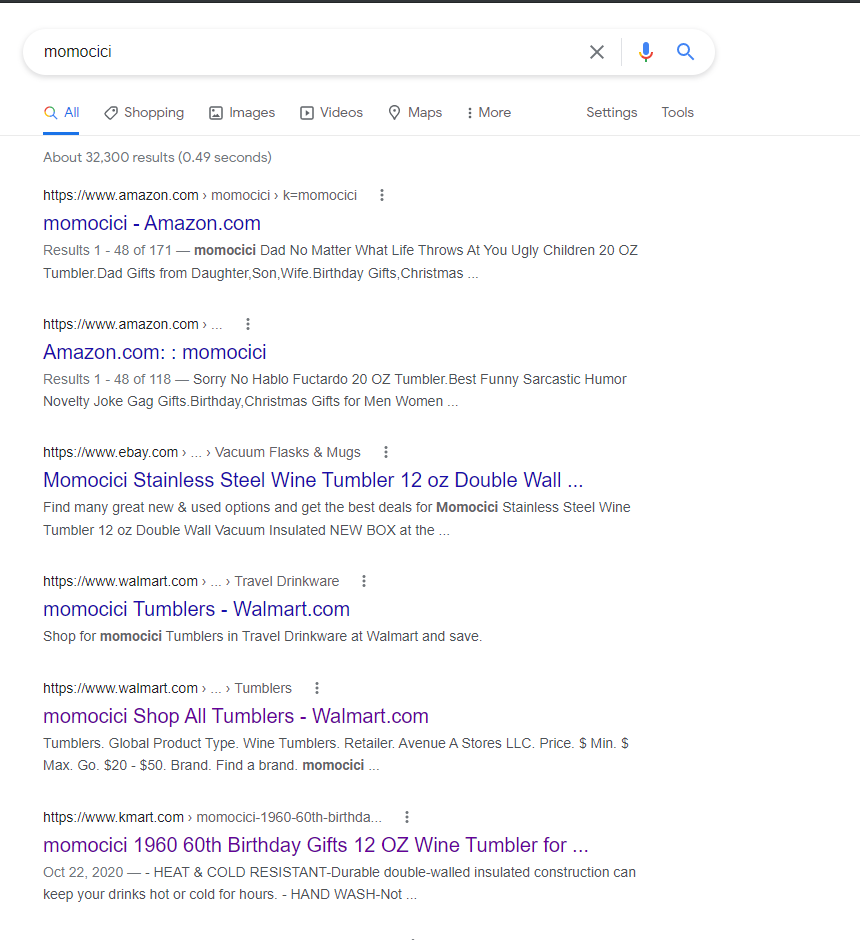Screen dimensions: 860x940
Task: Open search Tools options
Action: pyautogui.click(x=677, y=113)
